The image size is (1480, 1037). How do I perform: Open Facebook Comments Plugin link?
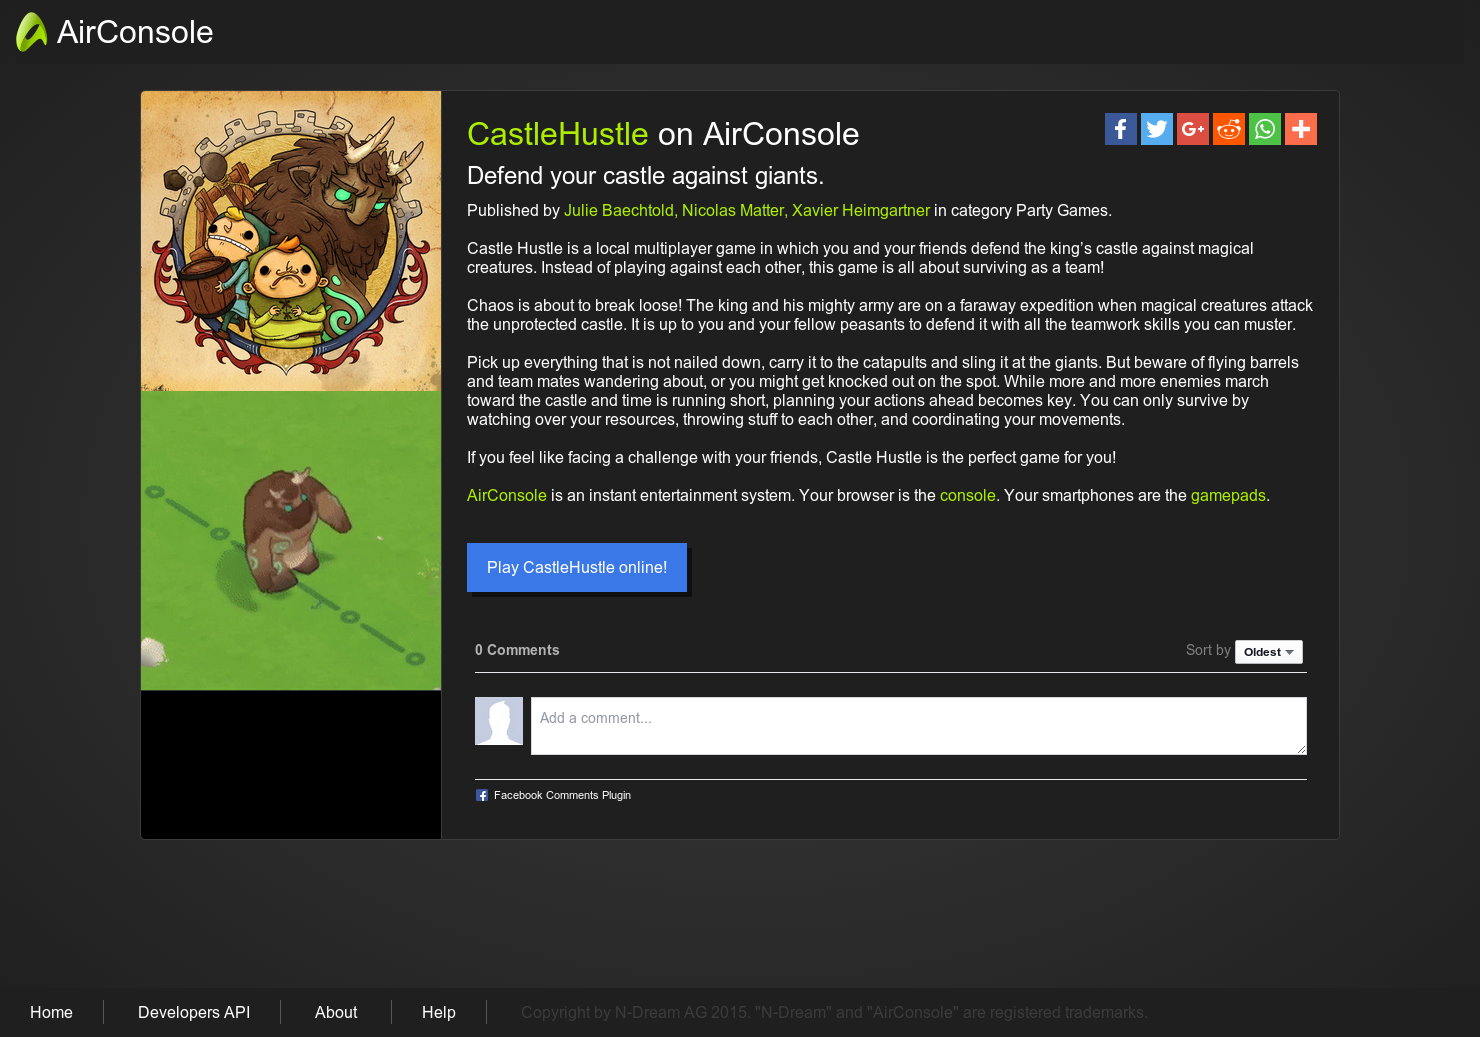pos(562,796)
